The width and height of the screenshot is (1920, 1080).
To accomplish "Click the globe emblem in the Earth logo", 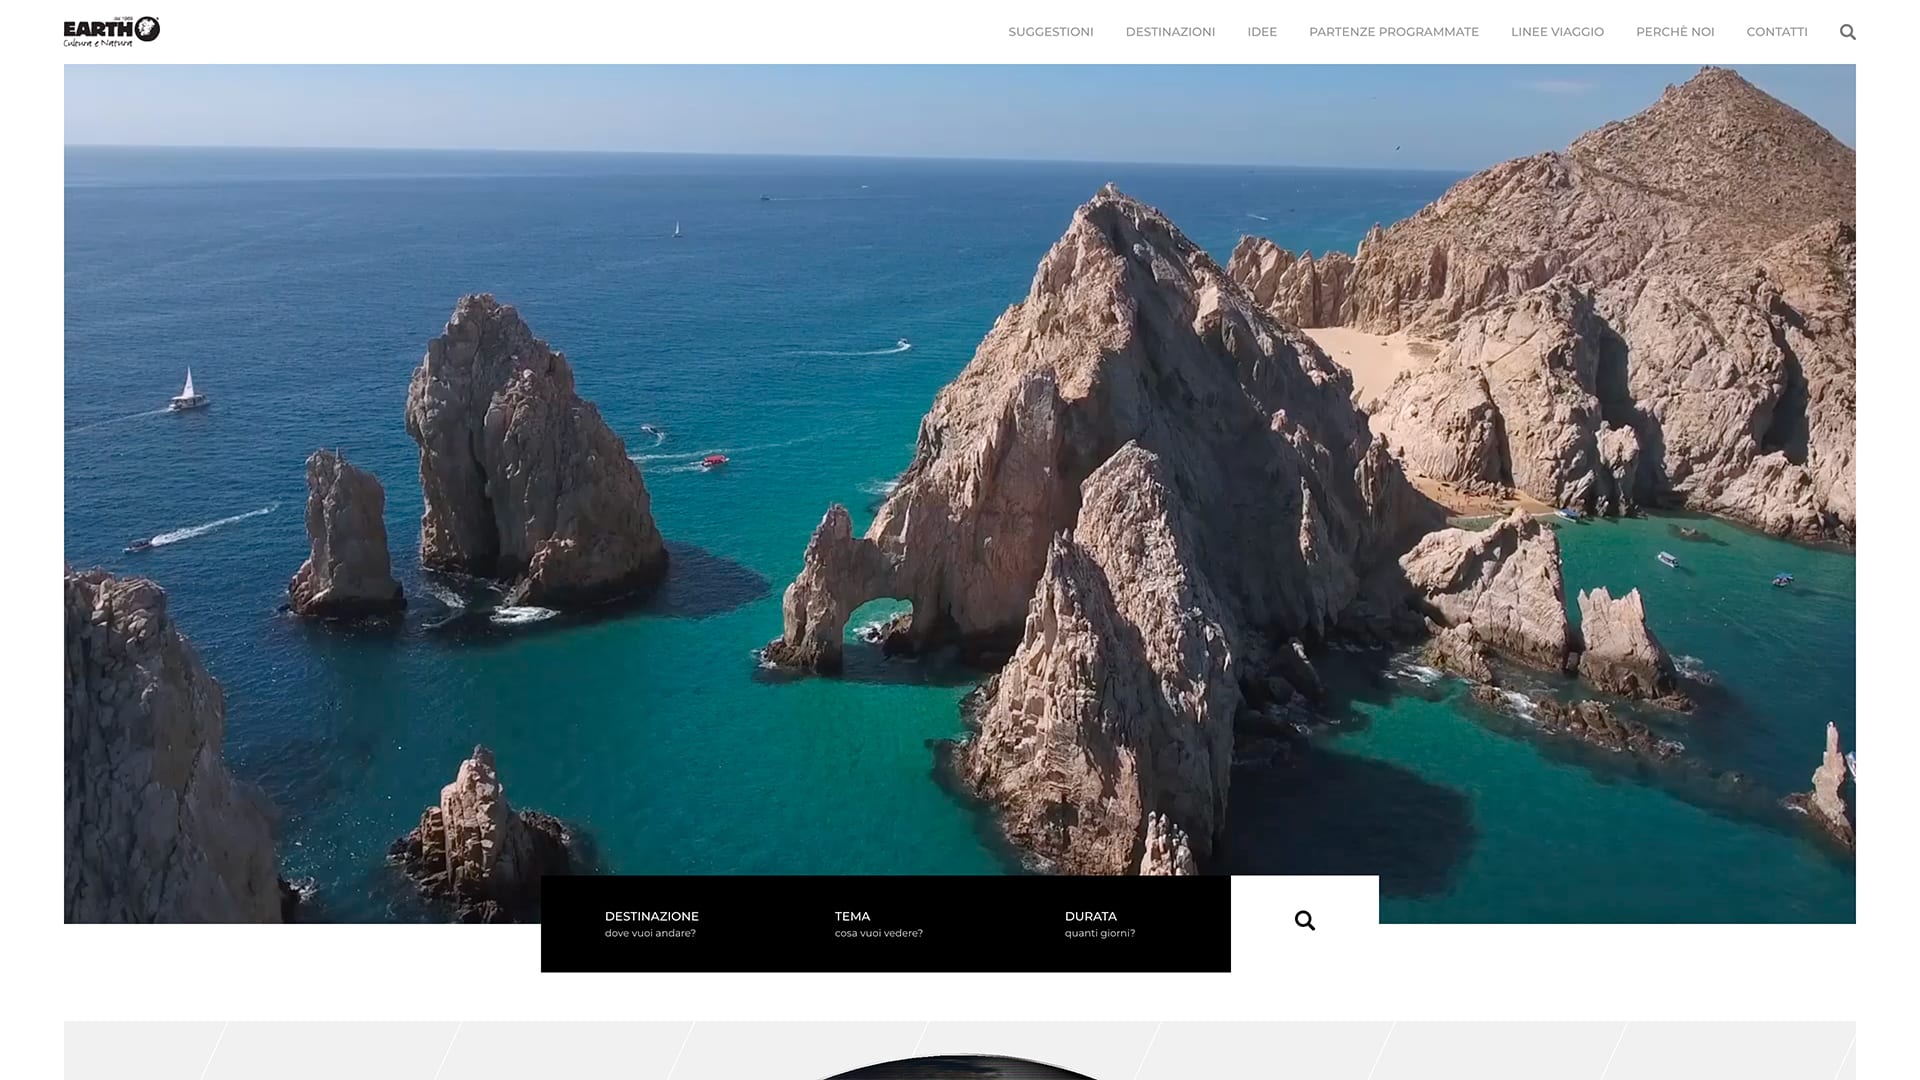I will coord(147,29).
